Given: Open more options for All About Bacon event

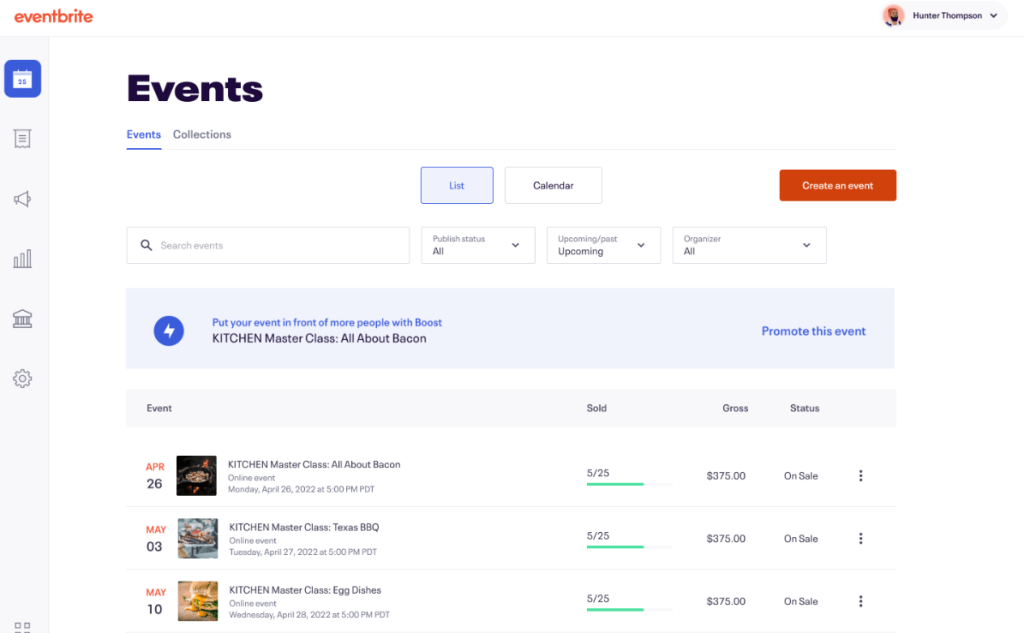Looking at the screenshot, I should [x=860, y=476].
